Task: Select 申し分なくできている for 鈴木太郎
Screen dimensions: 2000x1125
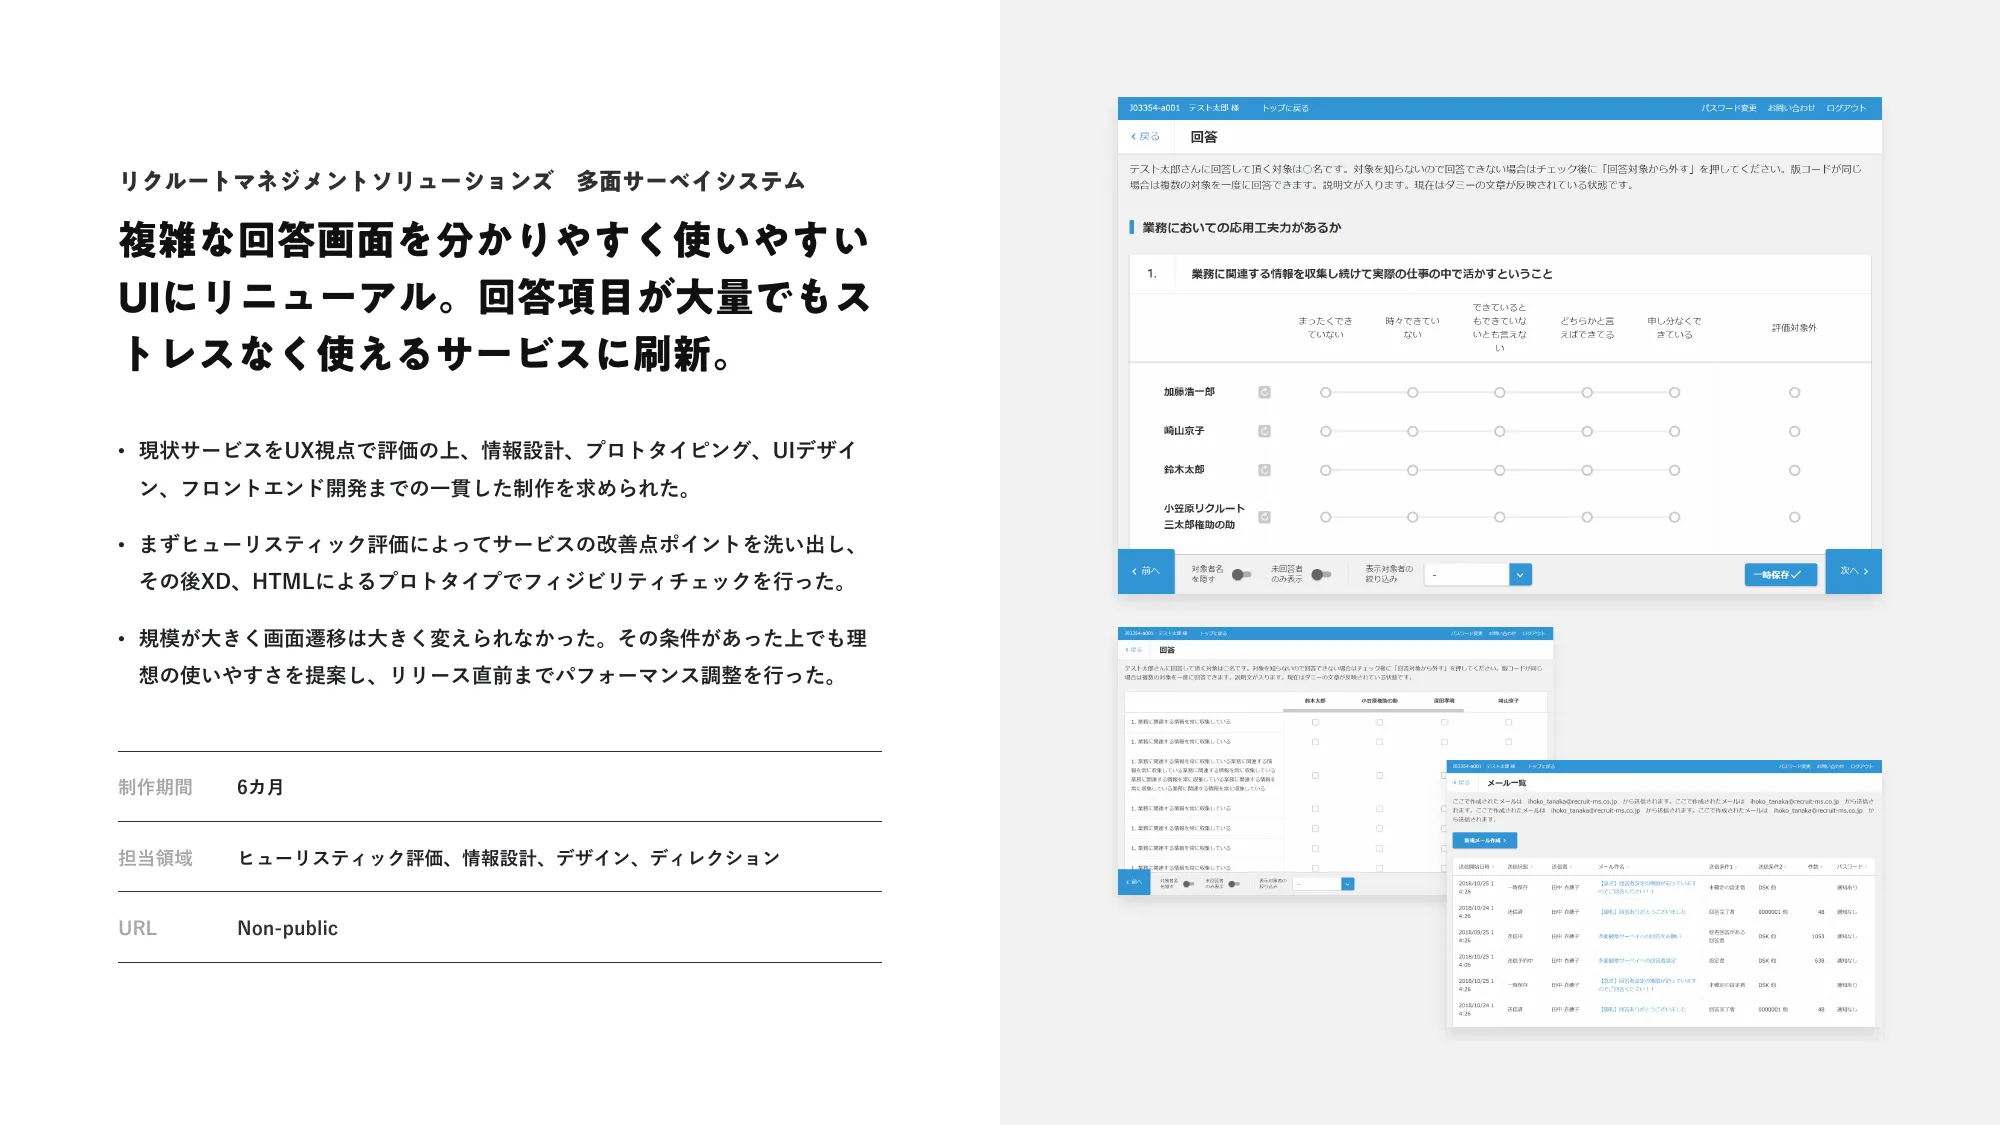Action: (x=1674, y=470)
